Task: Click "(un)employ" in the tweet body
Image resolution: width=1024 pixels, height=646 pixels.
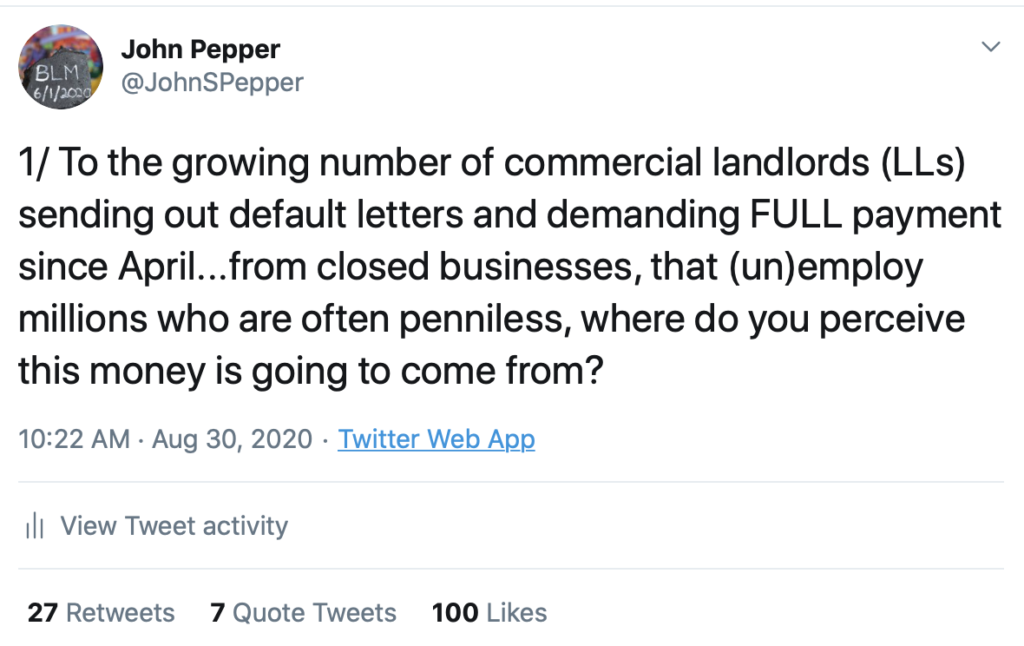Action: click(x=825, y=268)
